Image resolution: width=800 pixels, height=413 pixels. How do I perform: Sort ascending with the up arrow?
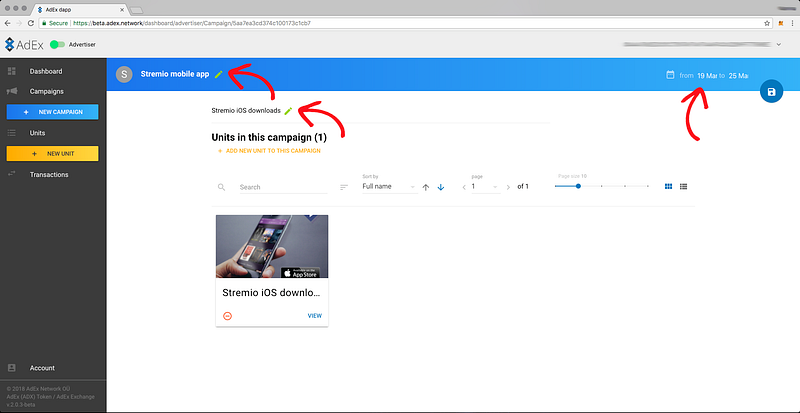click(426, 187)
